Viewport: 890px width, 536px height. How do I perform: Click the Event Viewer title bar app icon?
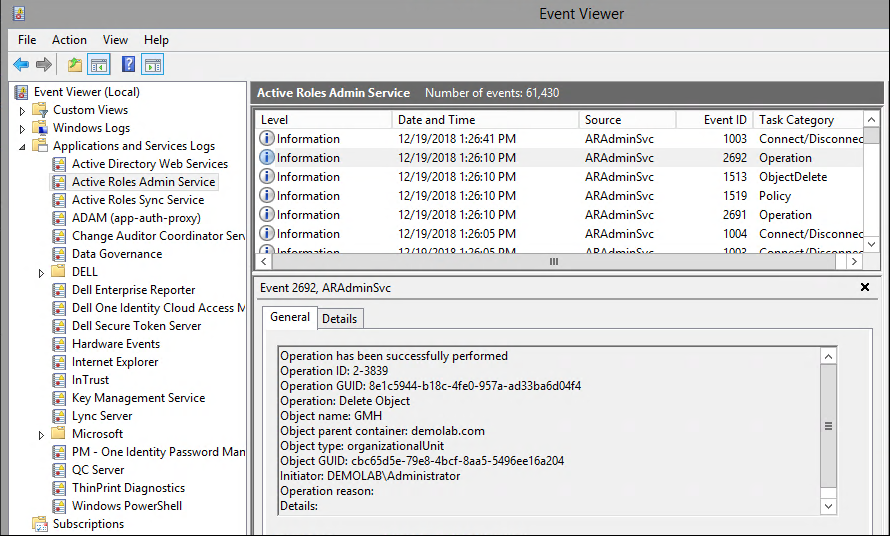pos(19,13)
